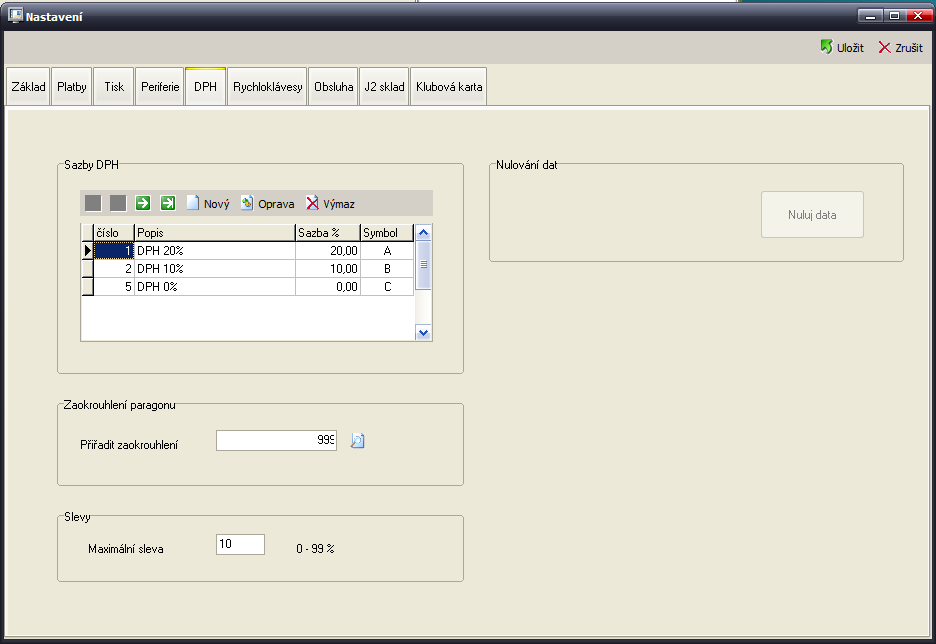Click the 0,00 rate cell
Screen dimensions: 936x644
pyautogui.click(x=328, y=286)
